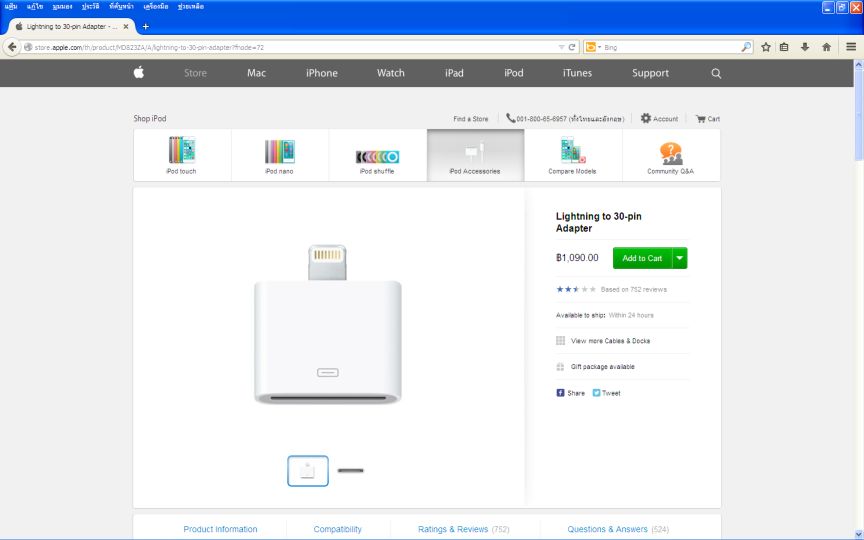Go back with the browser back arrow

point(12,47)
